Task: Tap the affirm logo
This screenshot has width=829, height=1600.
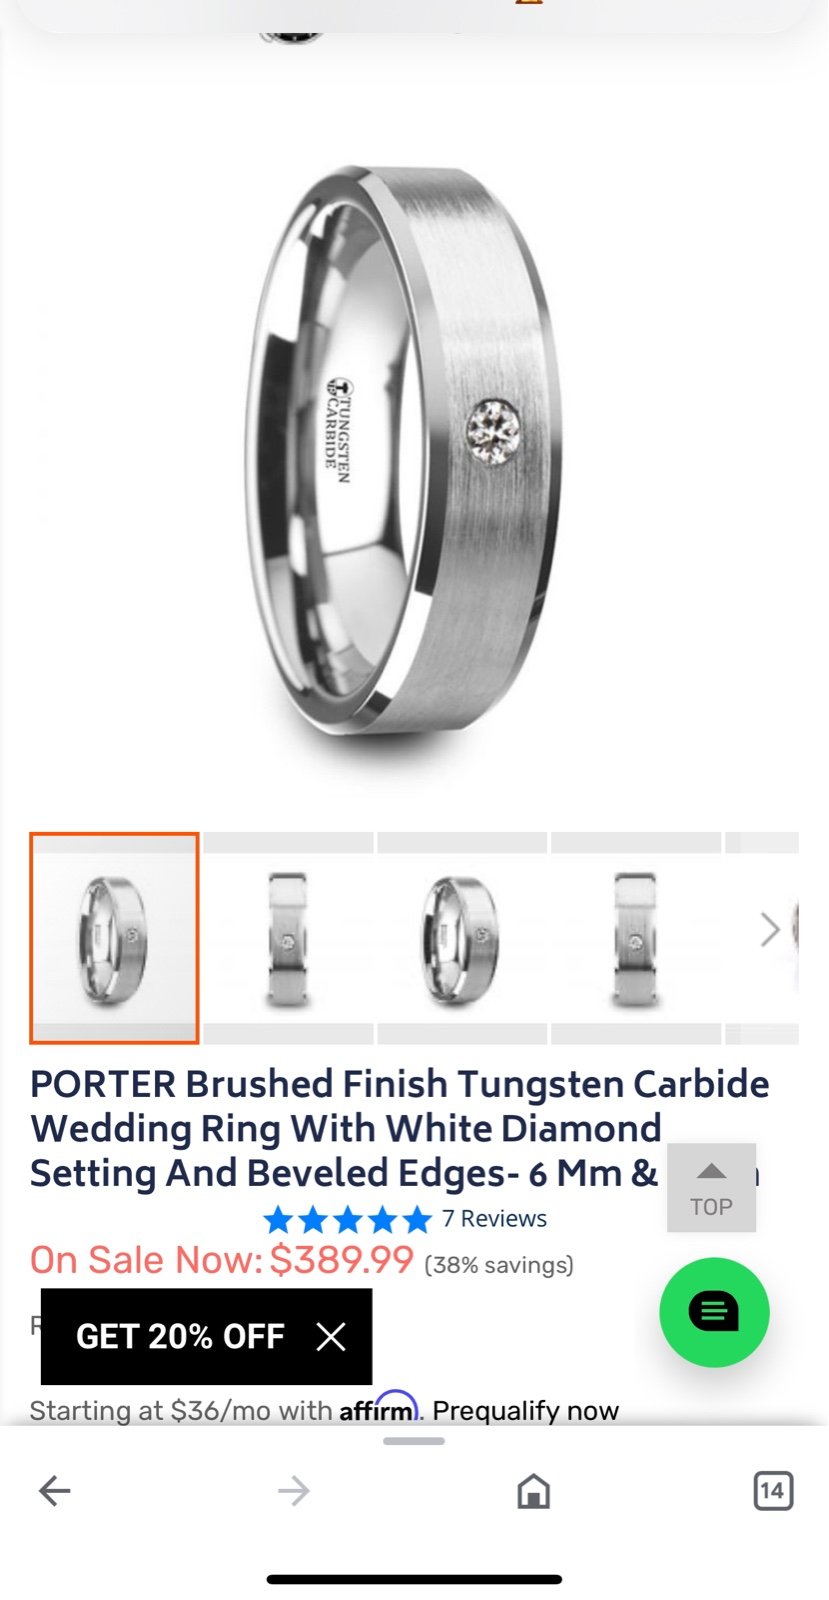Action: click(x=378, y=1408)
